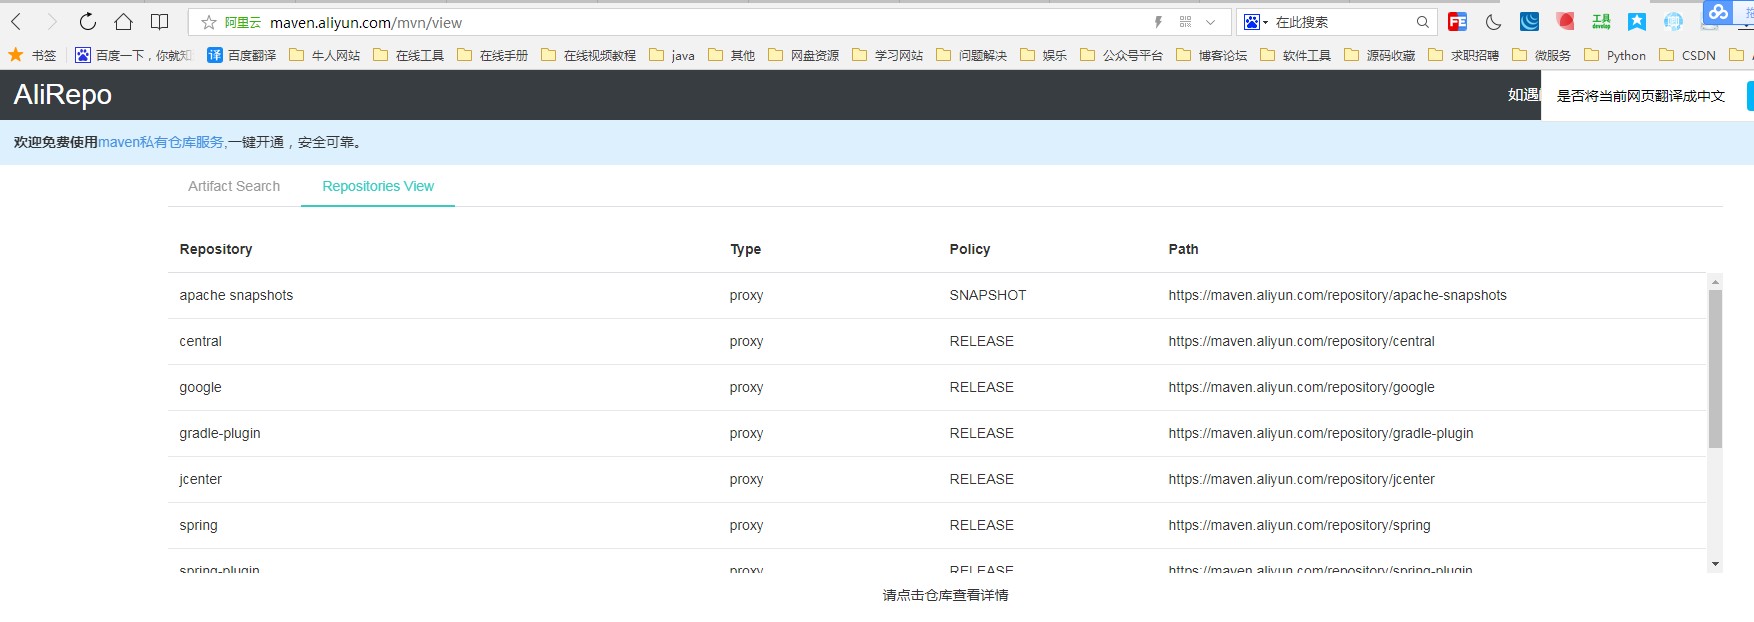Open the browser home page

123,22
